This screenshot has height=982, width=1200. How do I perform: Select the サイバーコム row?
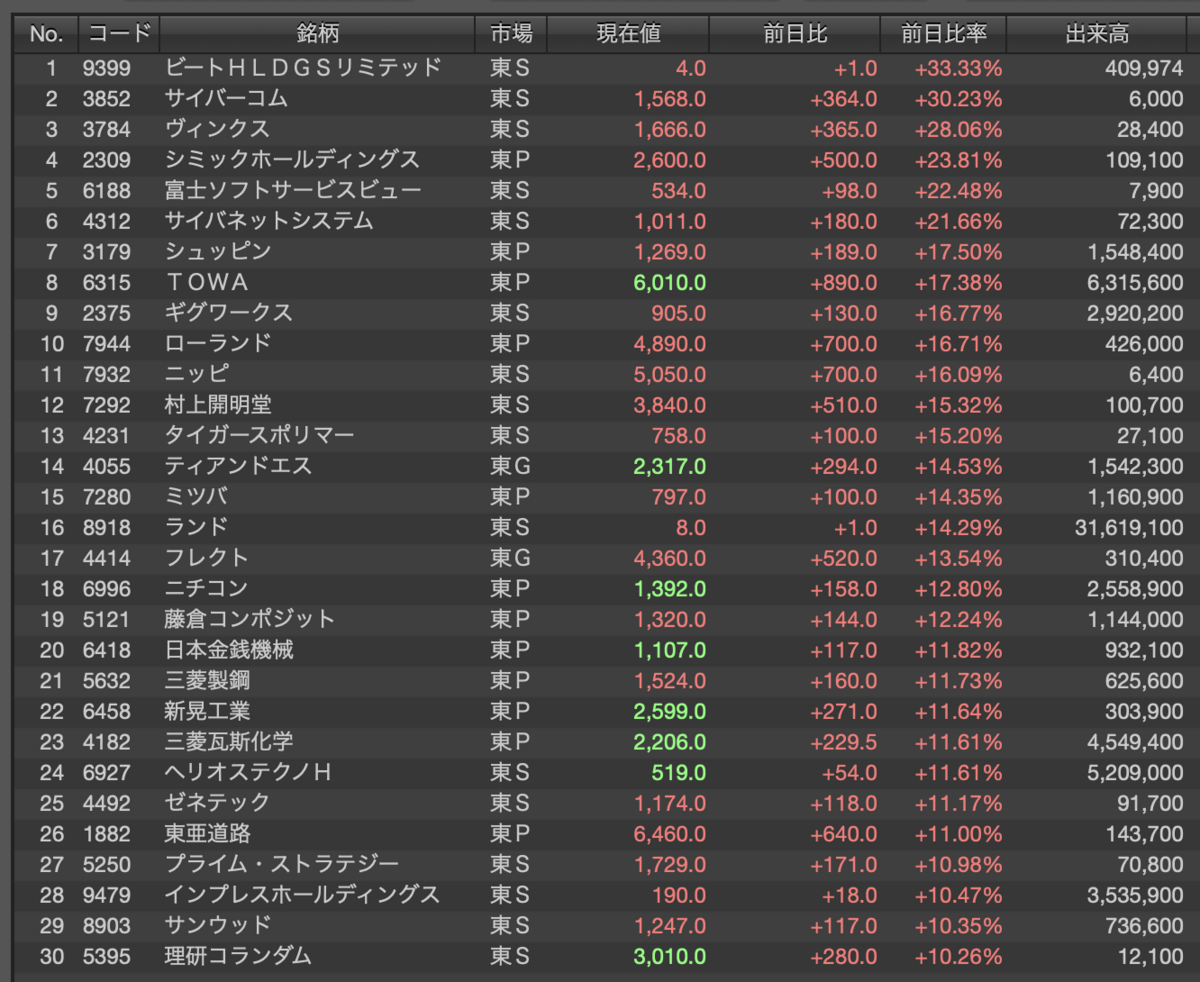(600, 98)
